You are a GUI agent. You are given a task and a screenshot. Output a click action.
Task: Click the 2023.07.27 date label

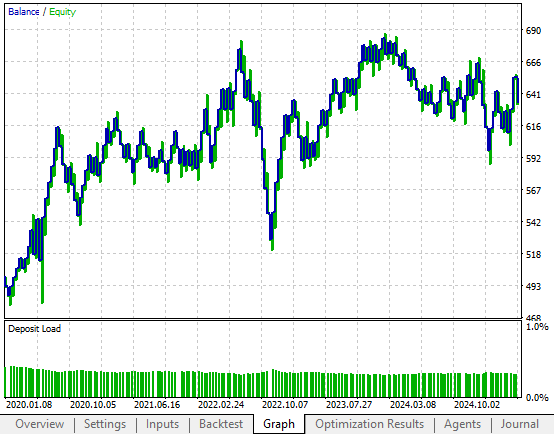[349, 404]
